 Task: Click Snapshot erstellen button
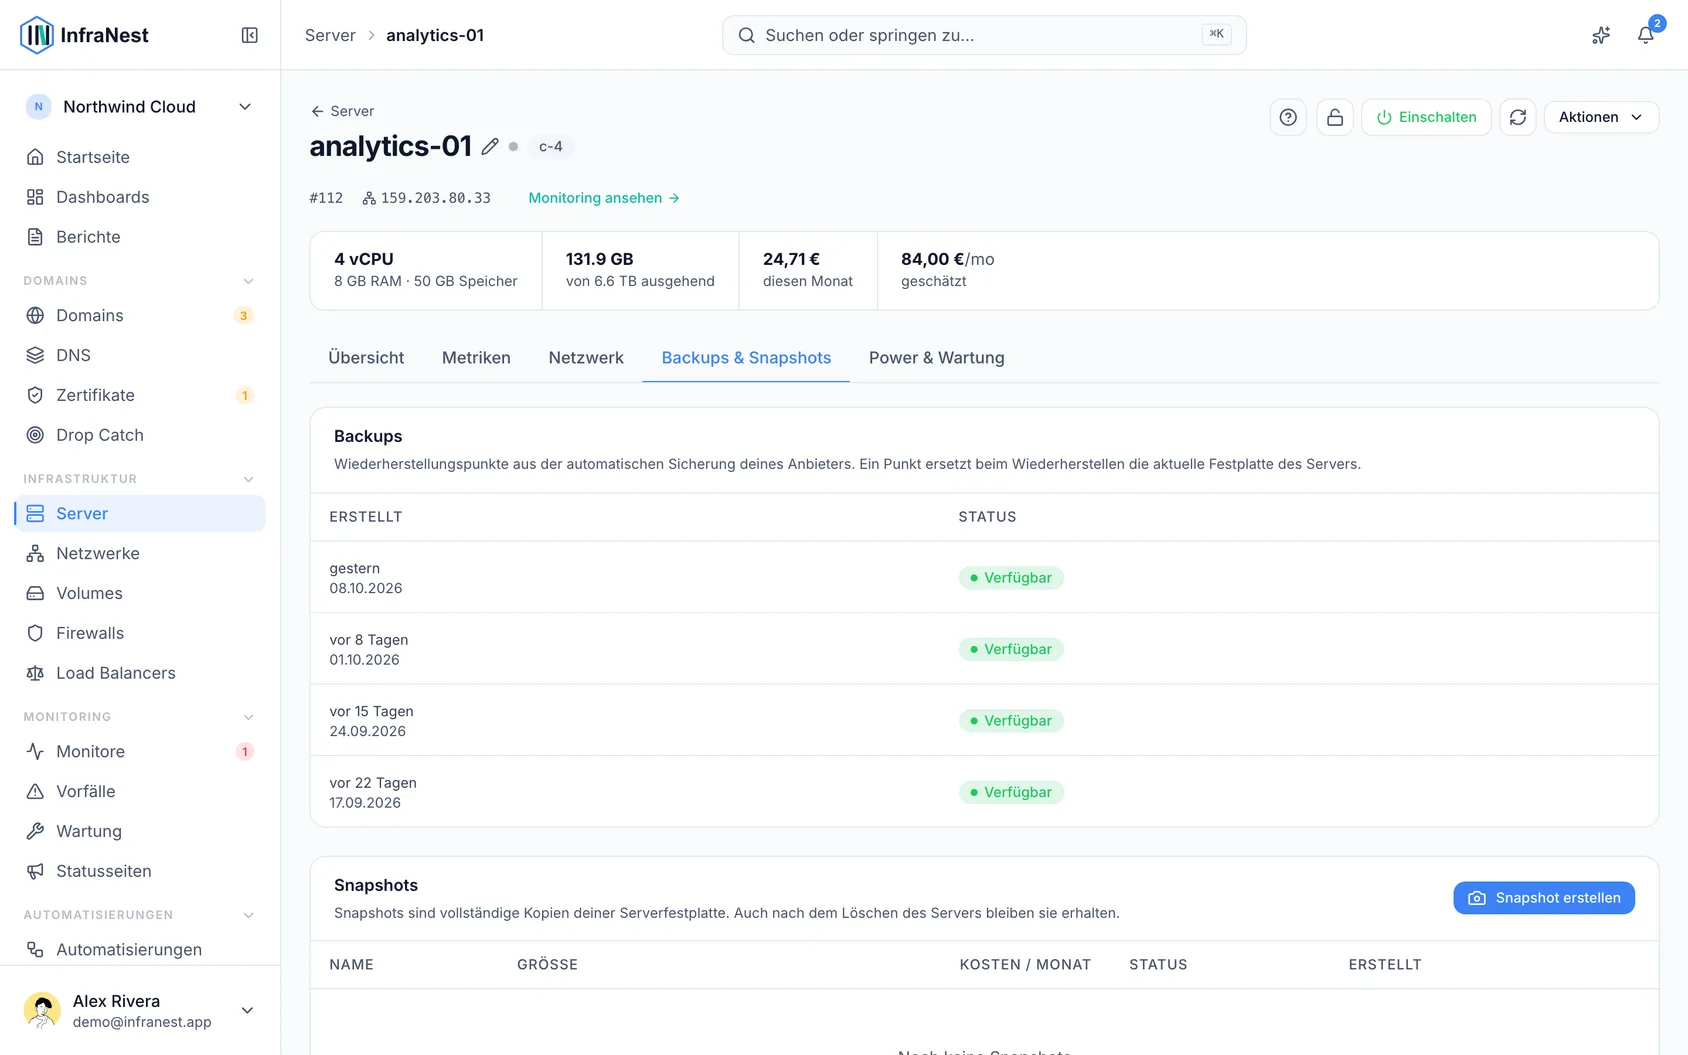coord(1544,898)
